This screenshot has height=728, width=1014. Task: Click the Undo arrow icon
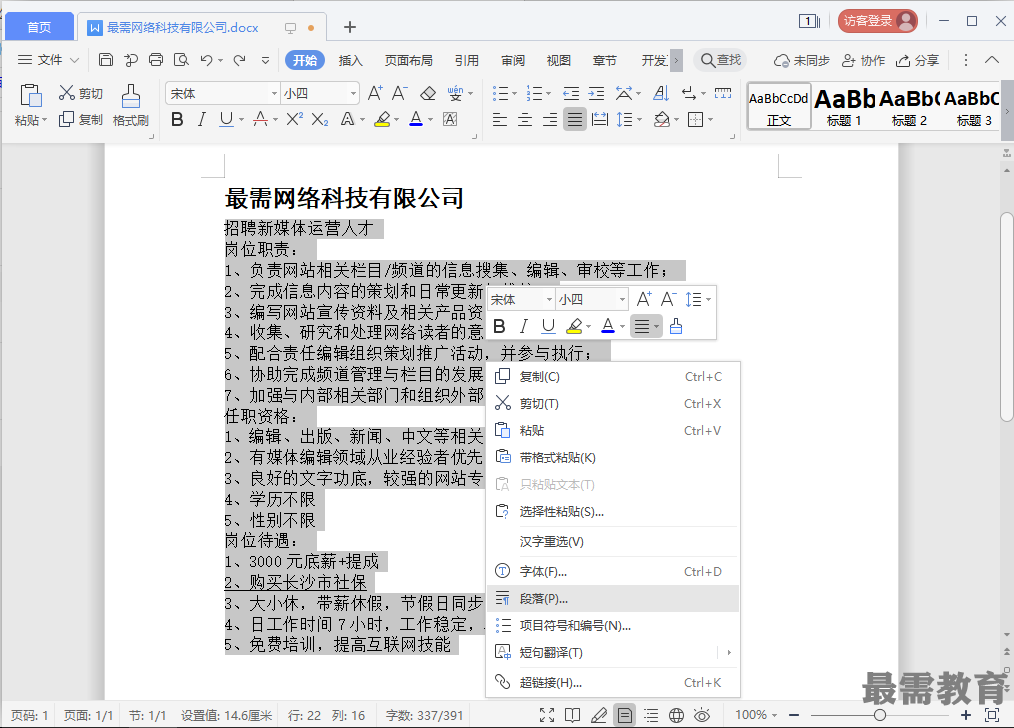(206, 60)
